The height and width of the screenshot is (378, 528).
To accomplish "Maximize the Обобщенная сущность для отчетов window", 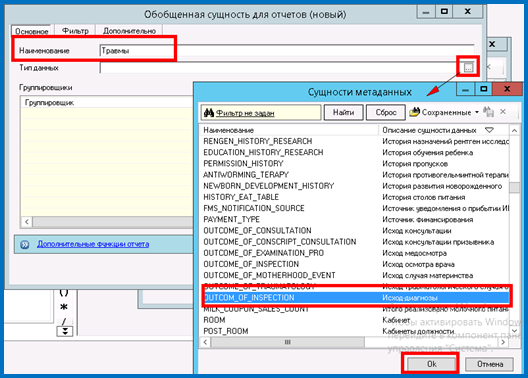I will click(x=444, y=11).
